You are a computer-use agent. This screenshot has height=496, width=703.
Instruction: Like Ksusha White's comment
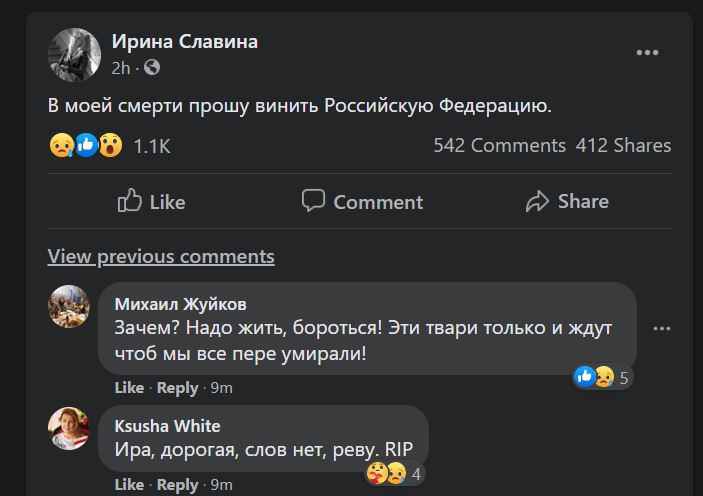(x=129, y=485)
